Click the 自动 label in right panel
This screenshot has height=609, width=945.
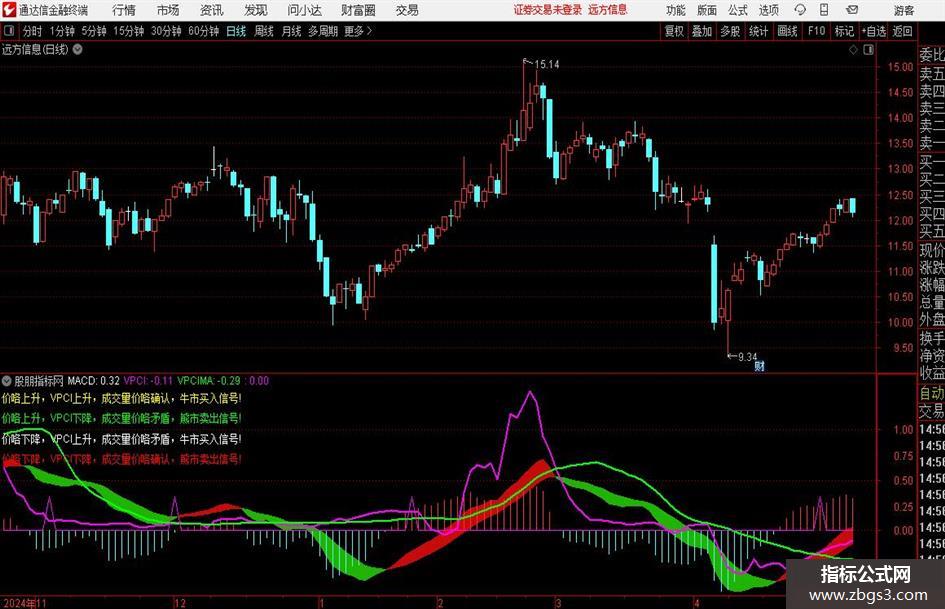point(932,393)
